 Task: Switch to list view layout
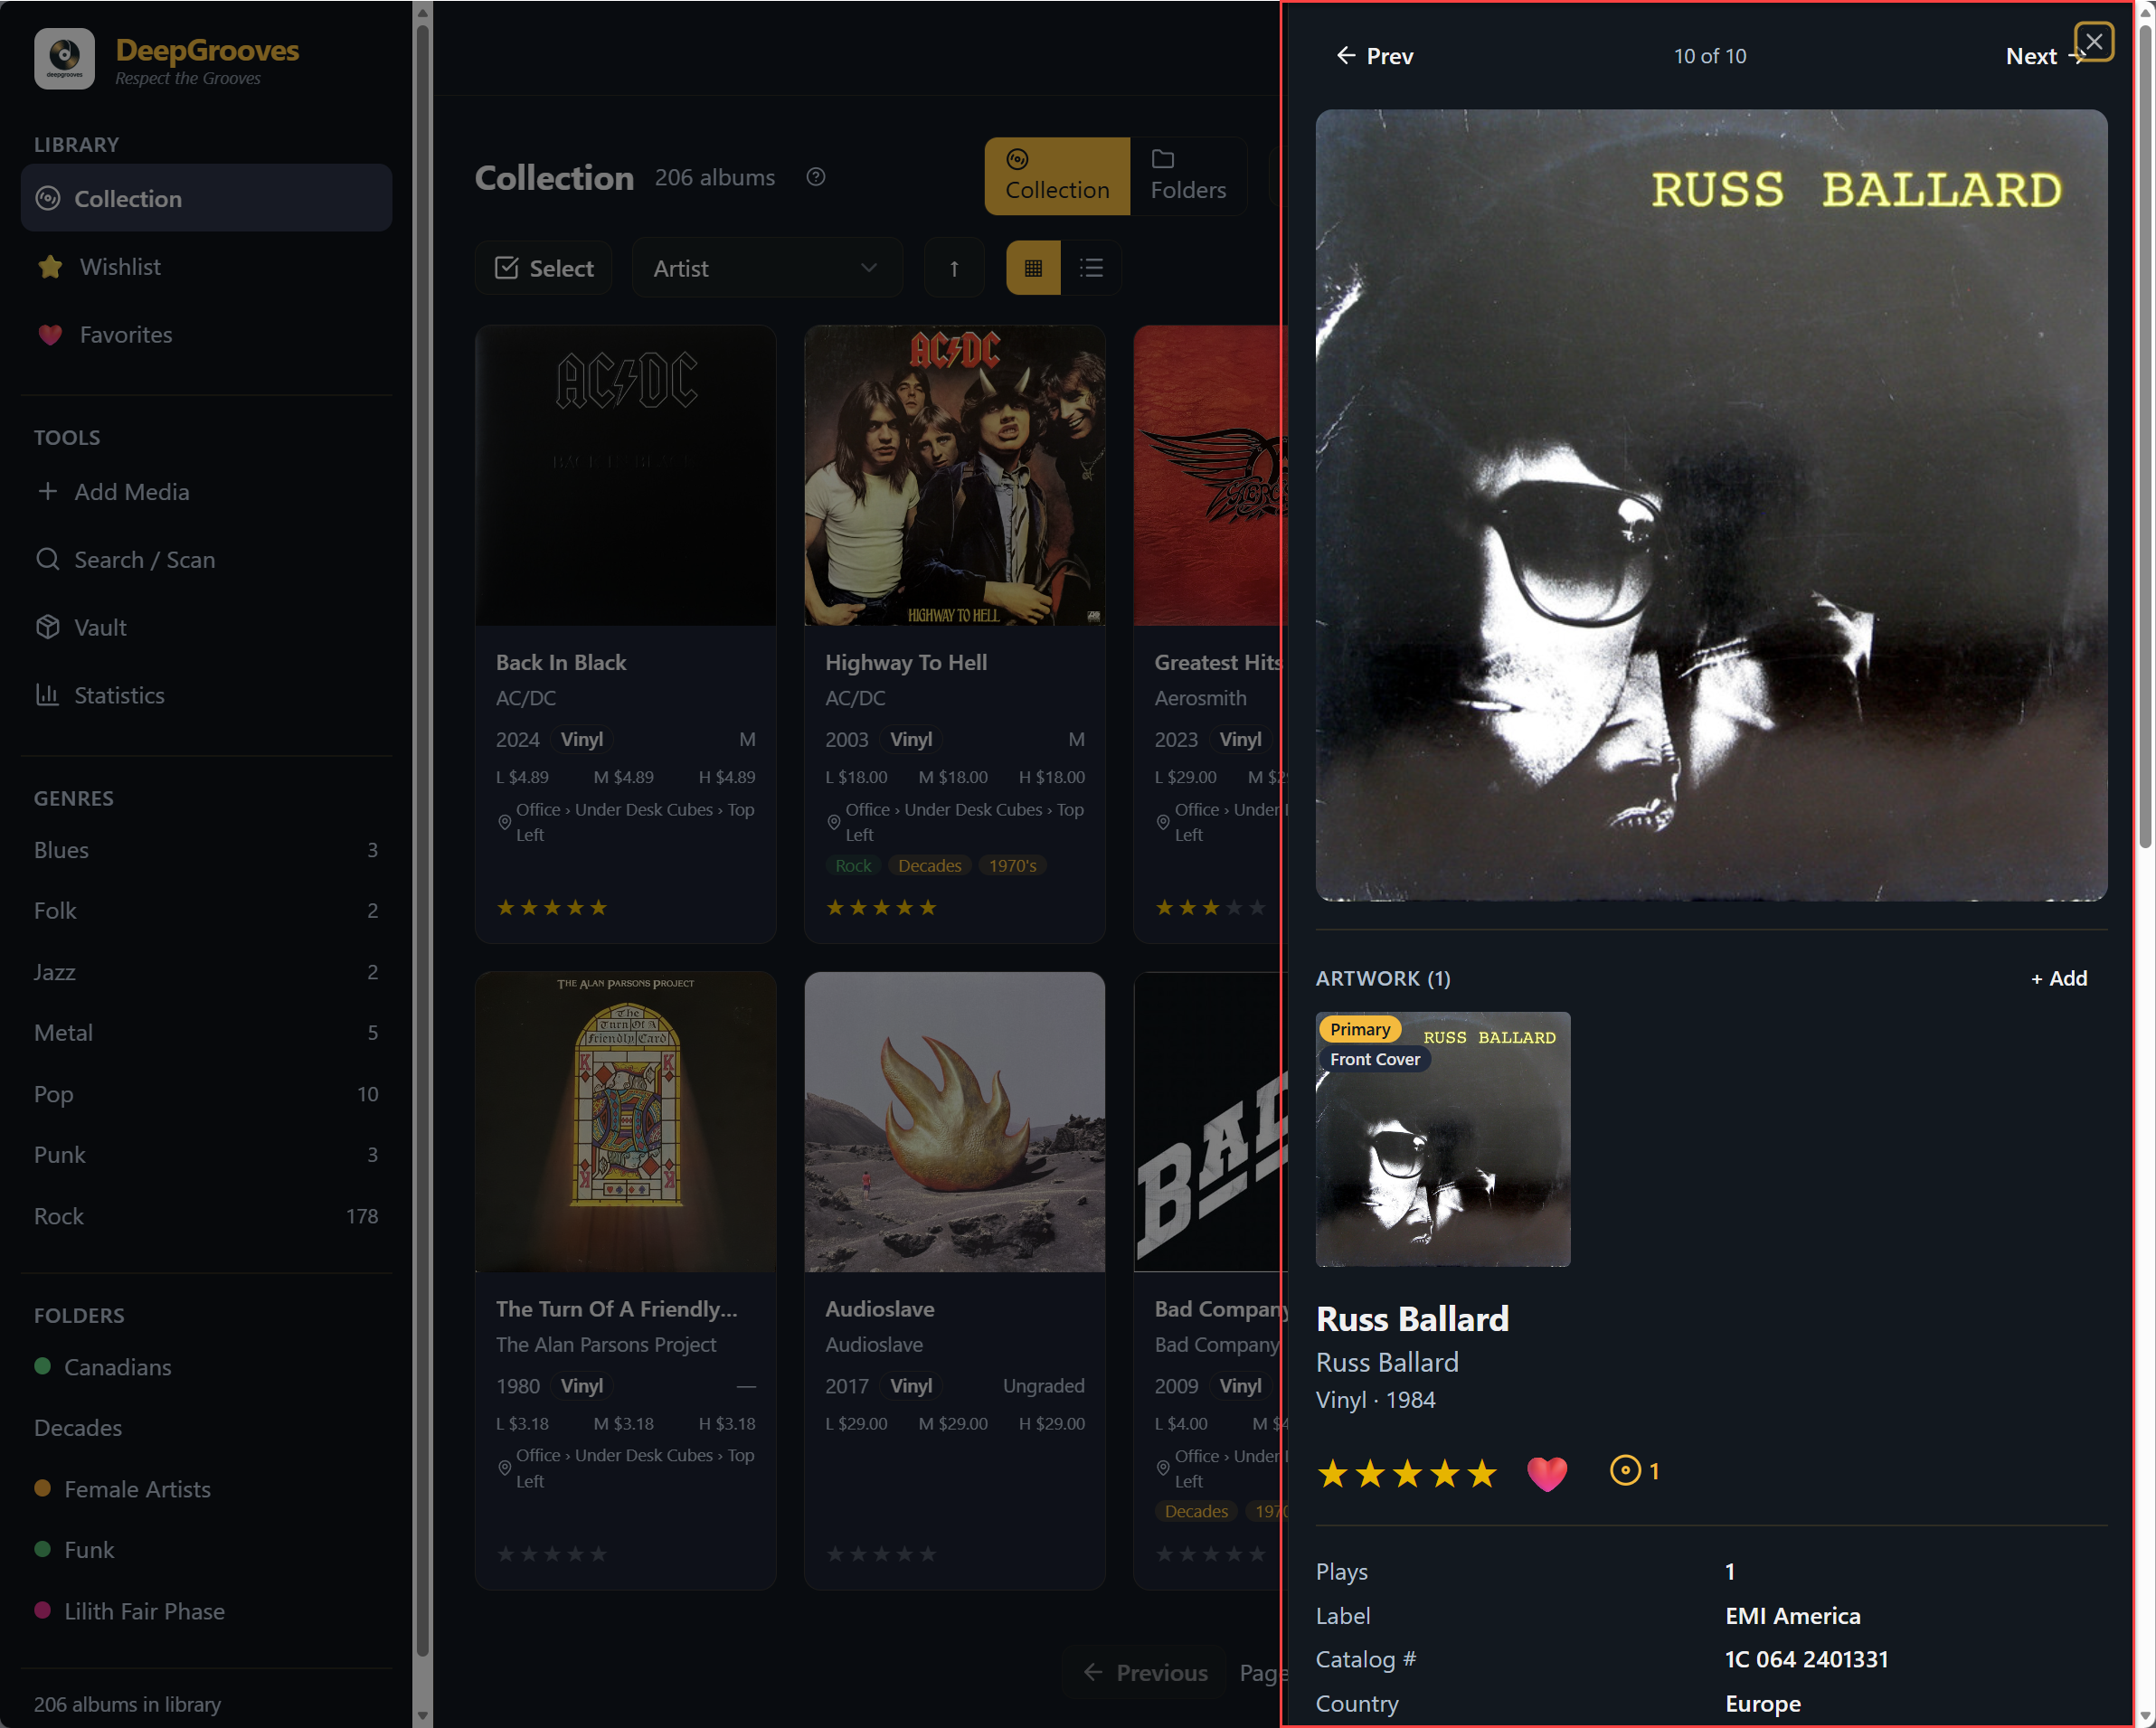coord(1091,267)
